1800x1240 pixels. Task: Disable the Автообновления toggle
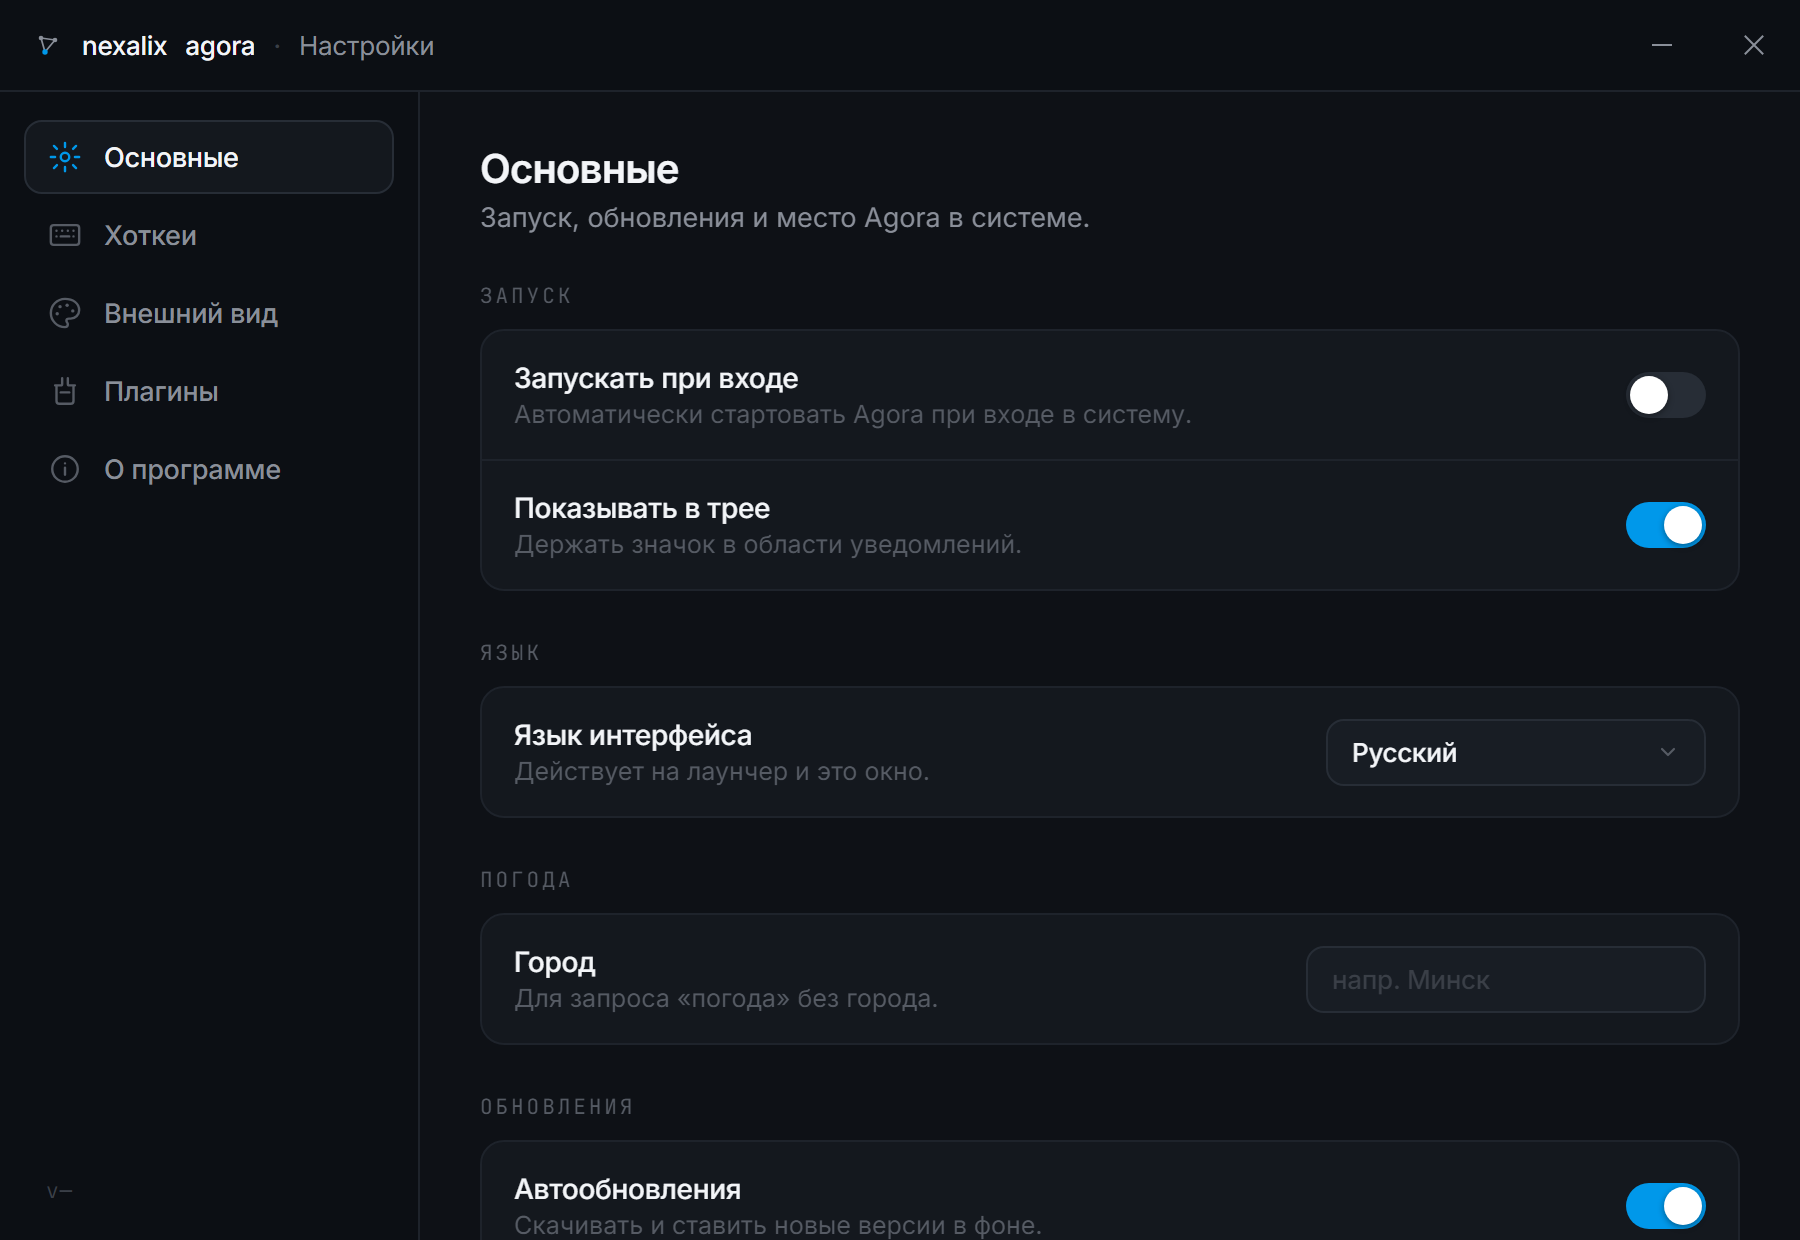1666,1206
